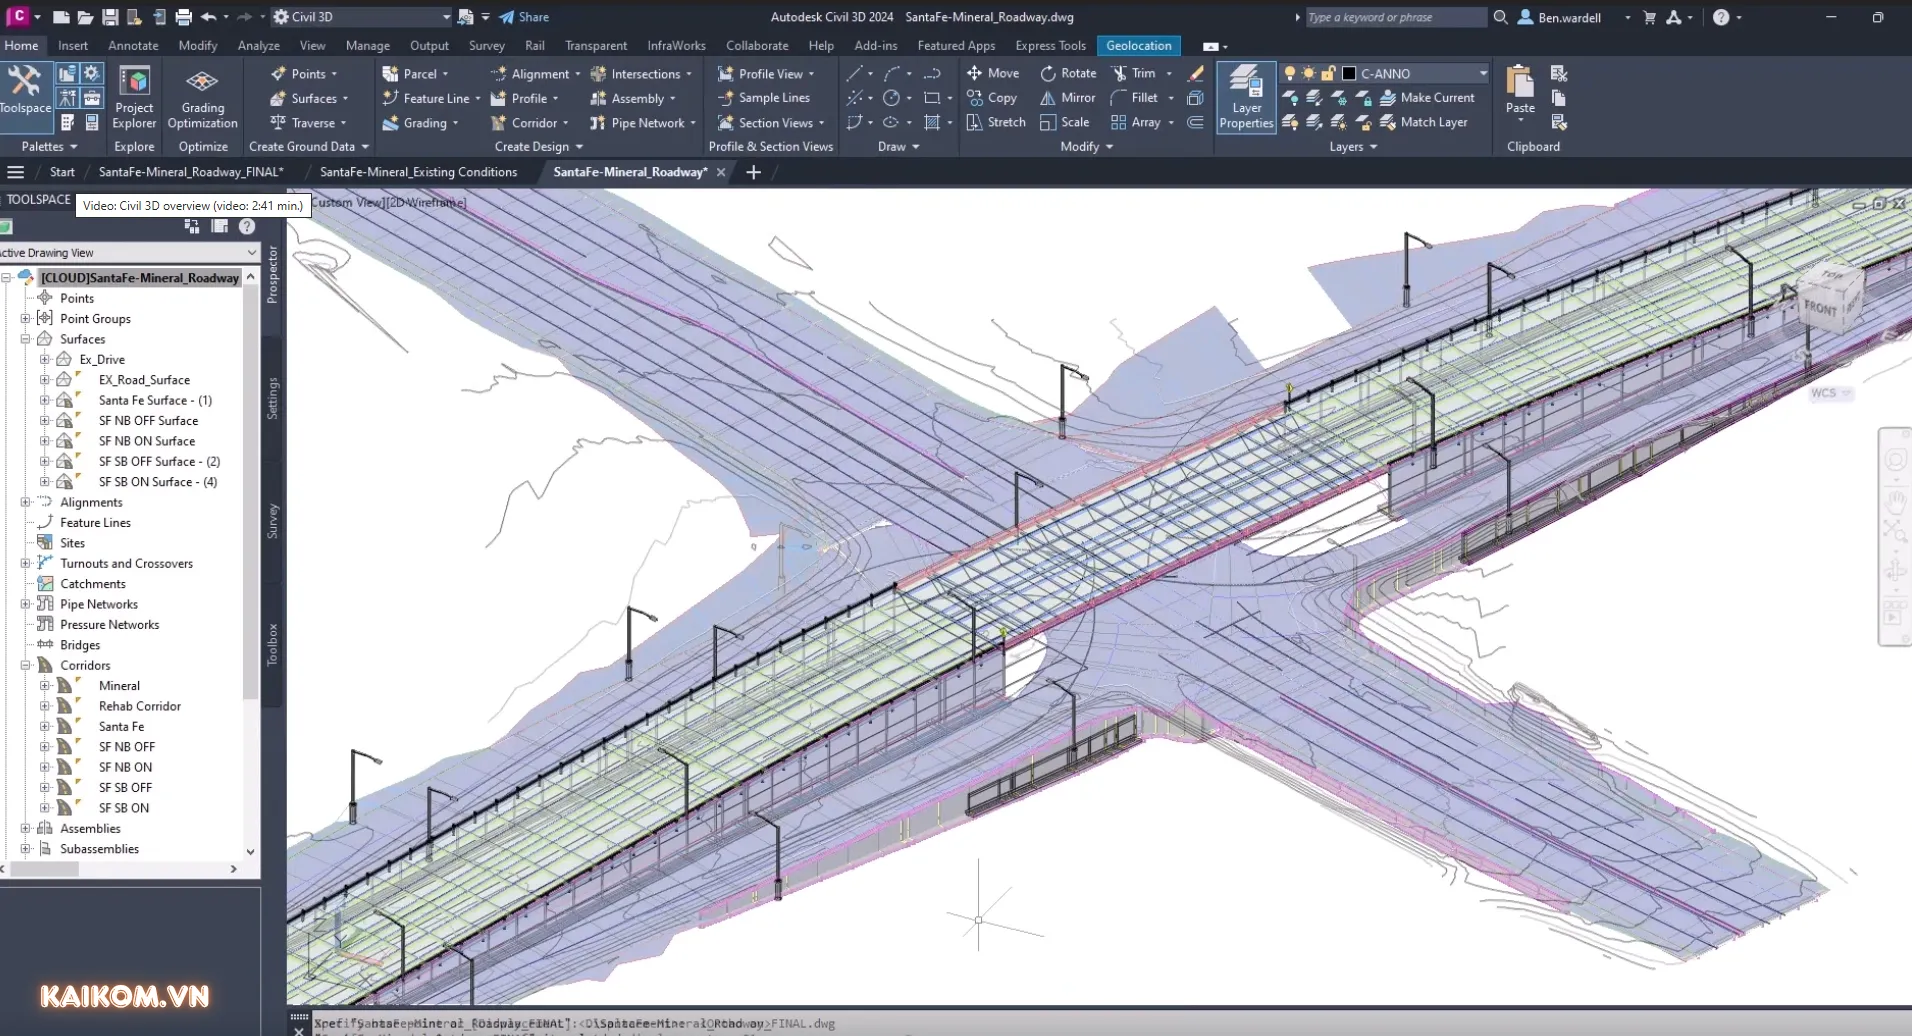Open the SantaFe-Mineral_Existing Conditions drawing tab
Image resolution: width=1912 pixels, height=1036 pixels.
pyautogui.click(x=418, y=172)
